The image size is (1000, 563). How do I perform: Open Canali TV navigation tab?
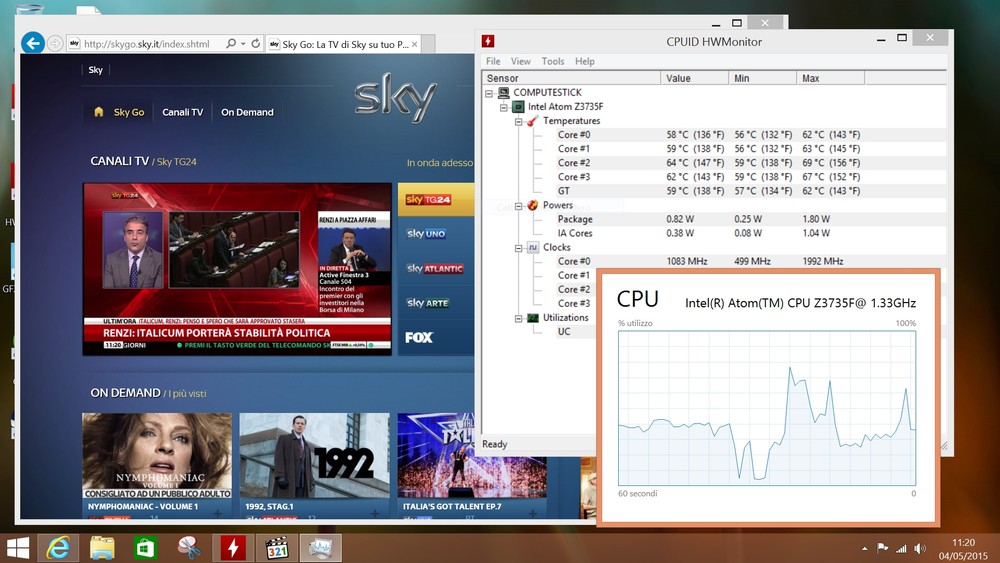(x=182, y=112)
